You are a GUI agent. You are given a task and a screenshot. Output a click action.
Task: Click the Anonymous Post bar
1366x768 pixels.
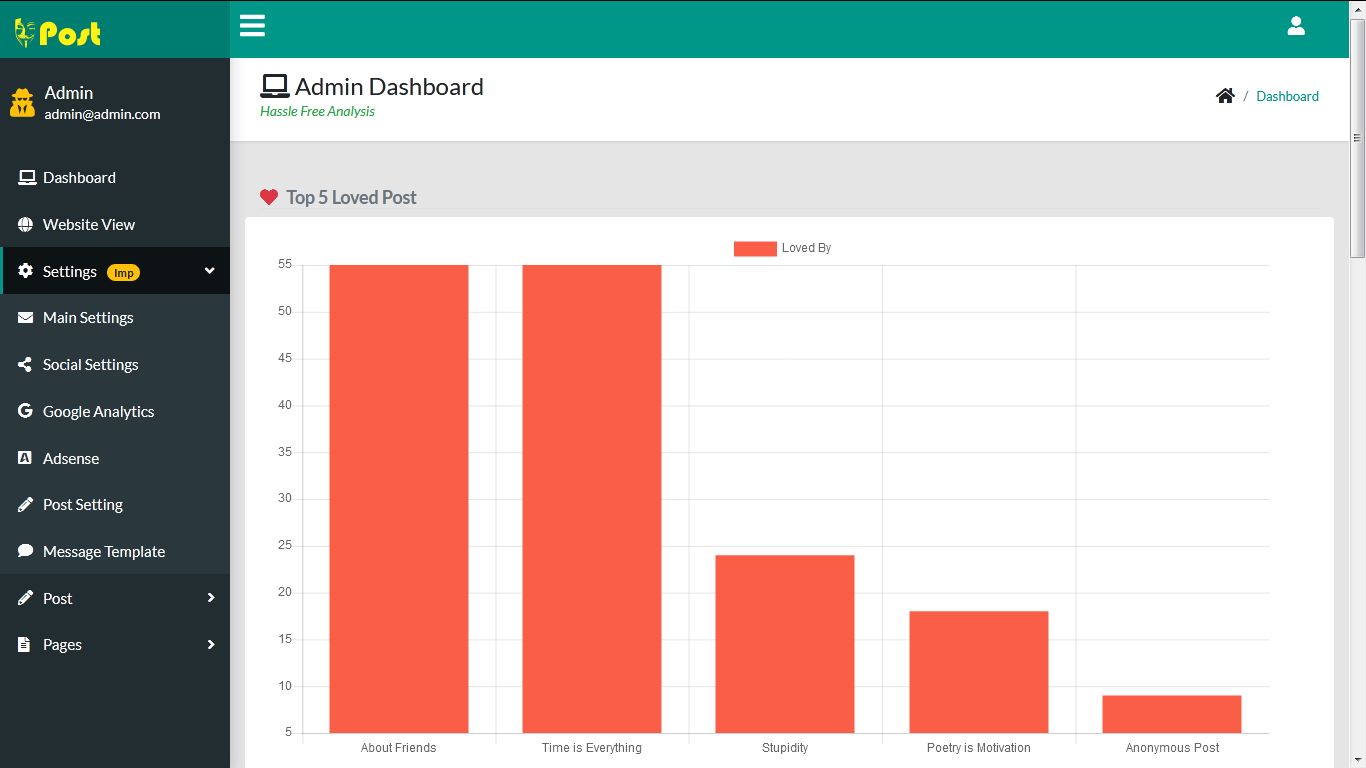point(1172,714)
